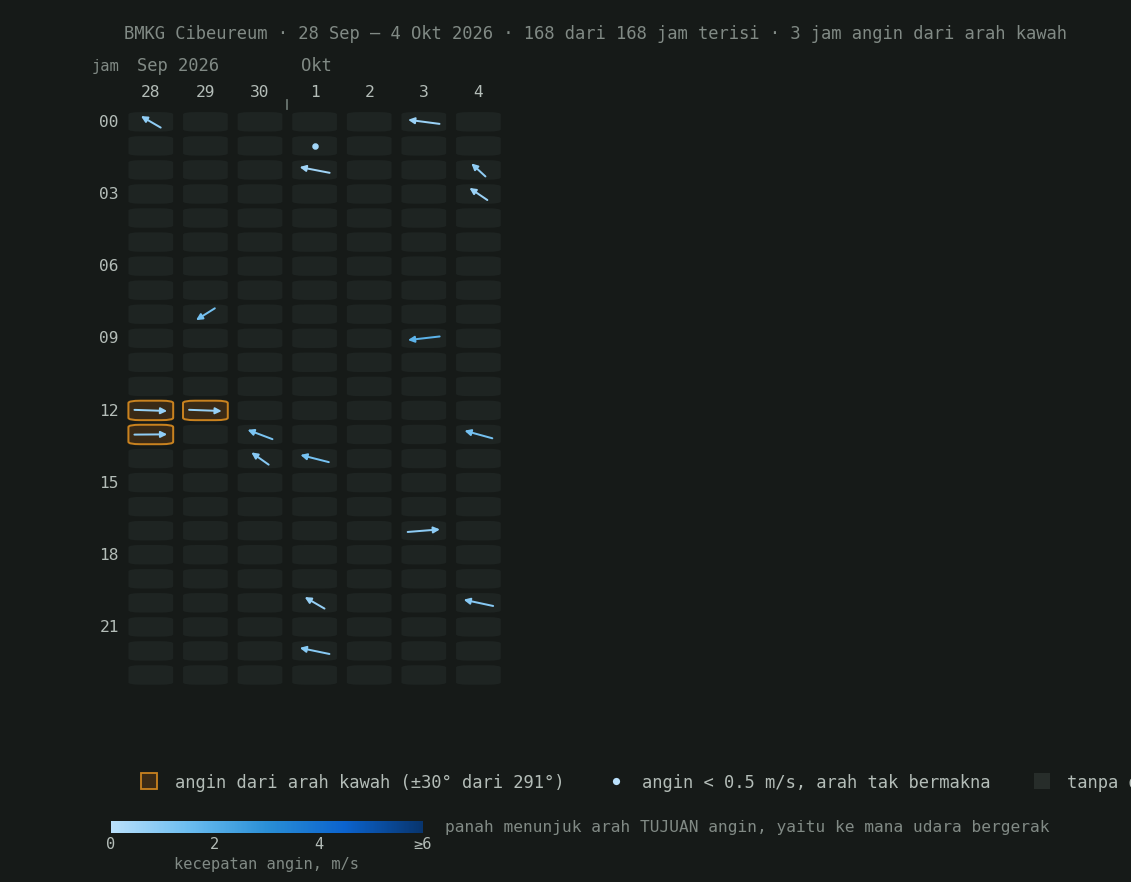Screen dimensions: 1131x882
Task: Click the arrow at 22:00 on 1 Okt
Action: 314,651
